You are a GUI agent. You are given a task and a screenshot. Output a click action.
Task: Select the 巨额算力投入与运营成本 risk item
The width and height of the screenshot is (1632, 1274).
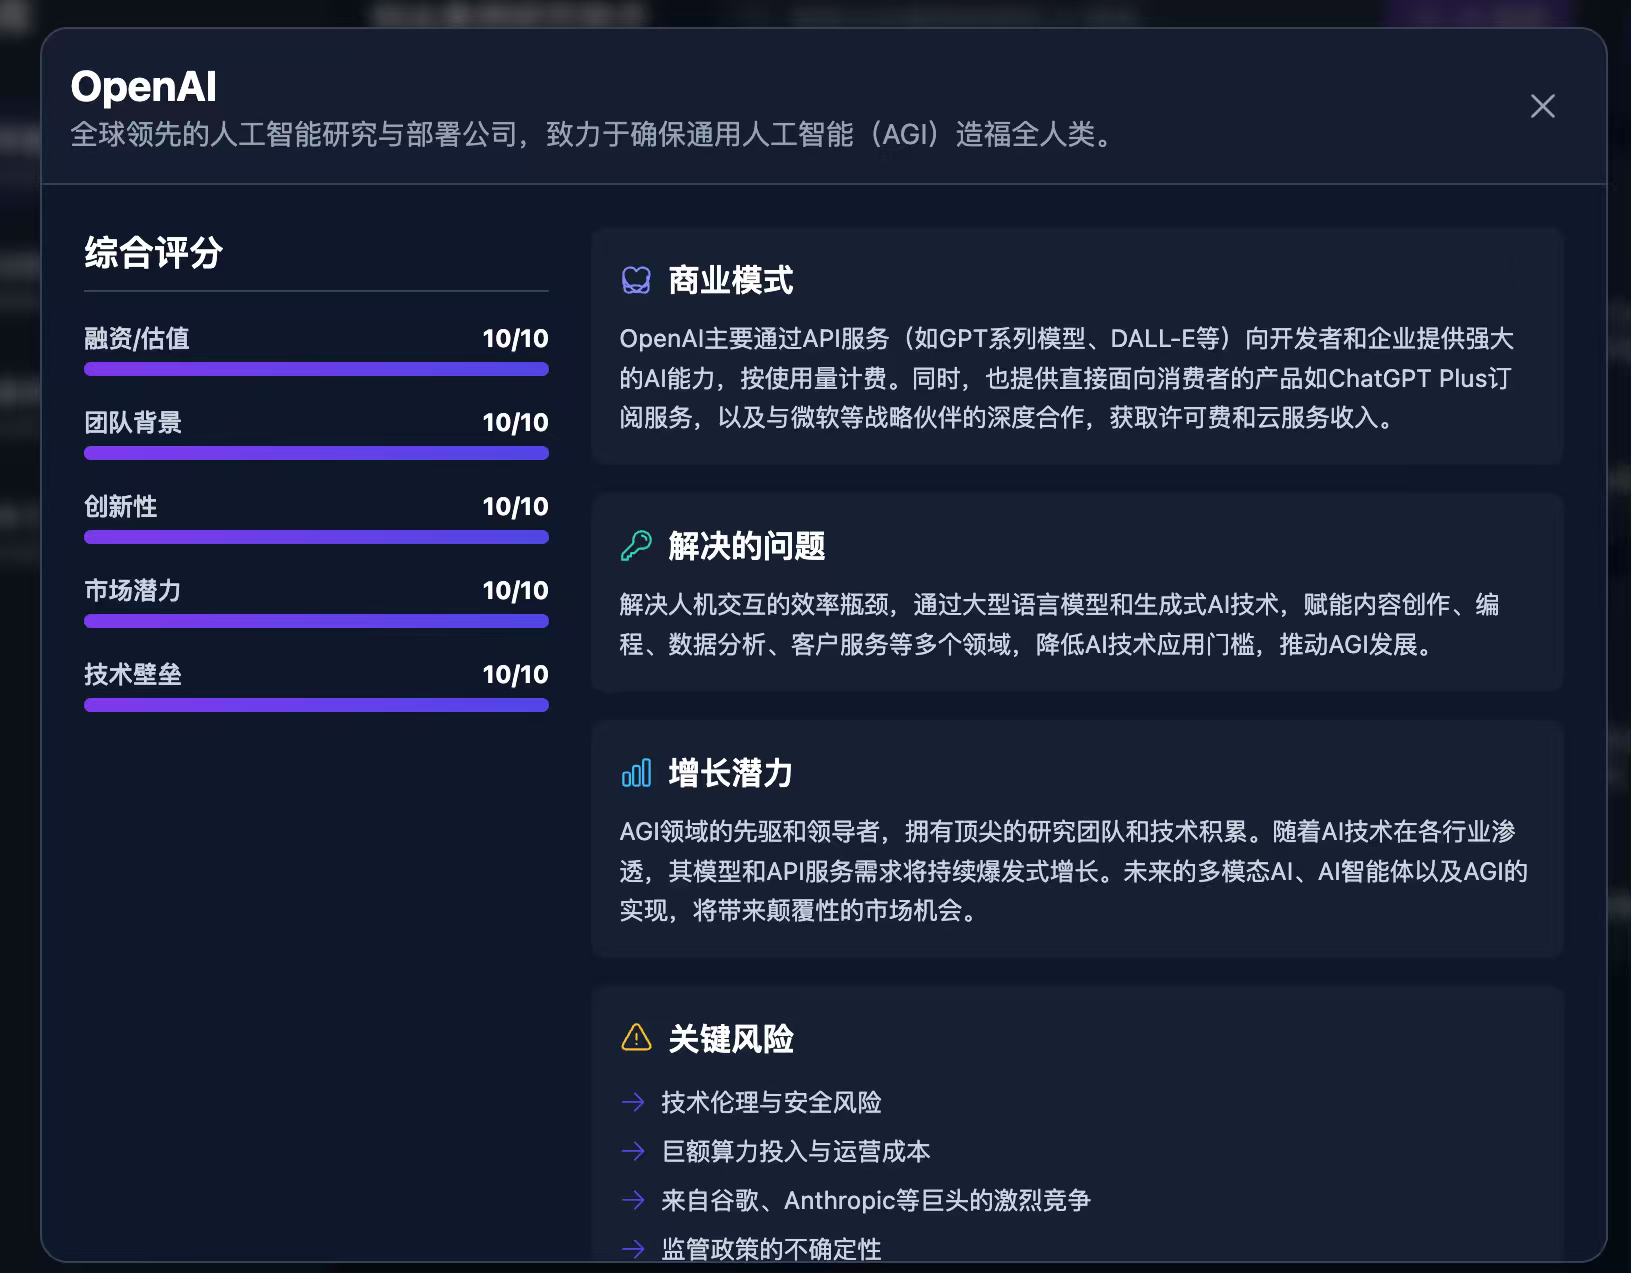(x=796, y=1151)
